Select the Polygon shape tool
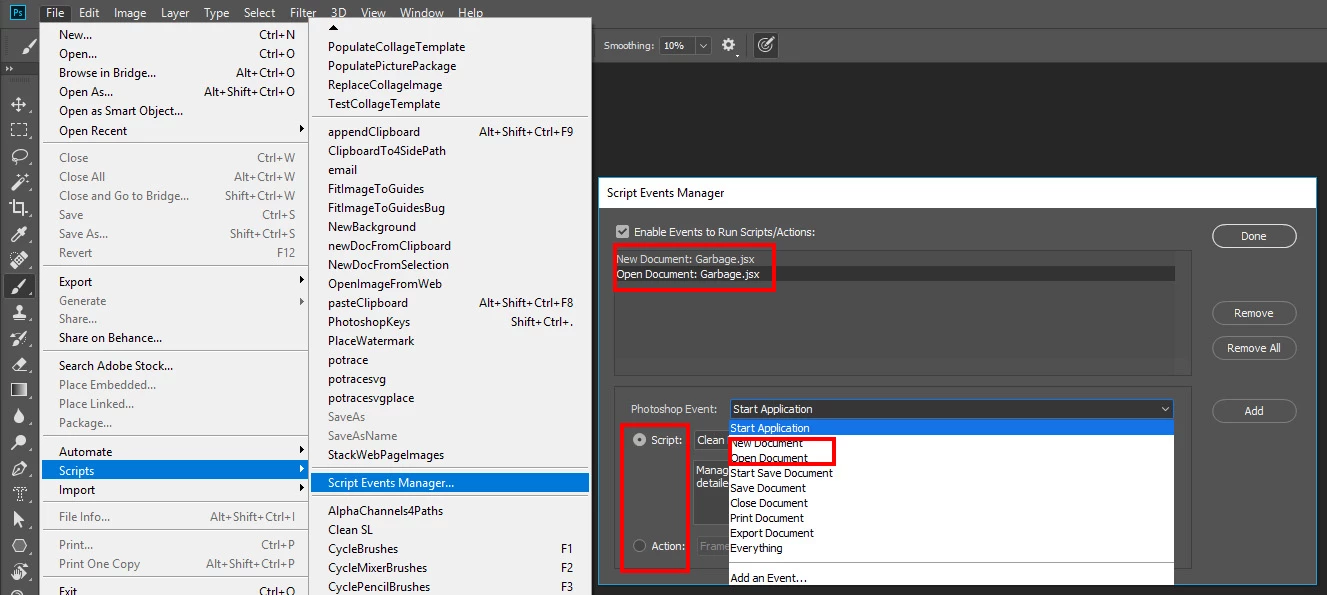Screen dimensions: 1327x595 pyautogui.click(x=18, y=546)
